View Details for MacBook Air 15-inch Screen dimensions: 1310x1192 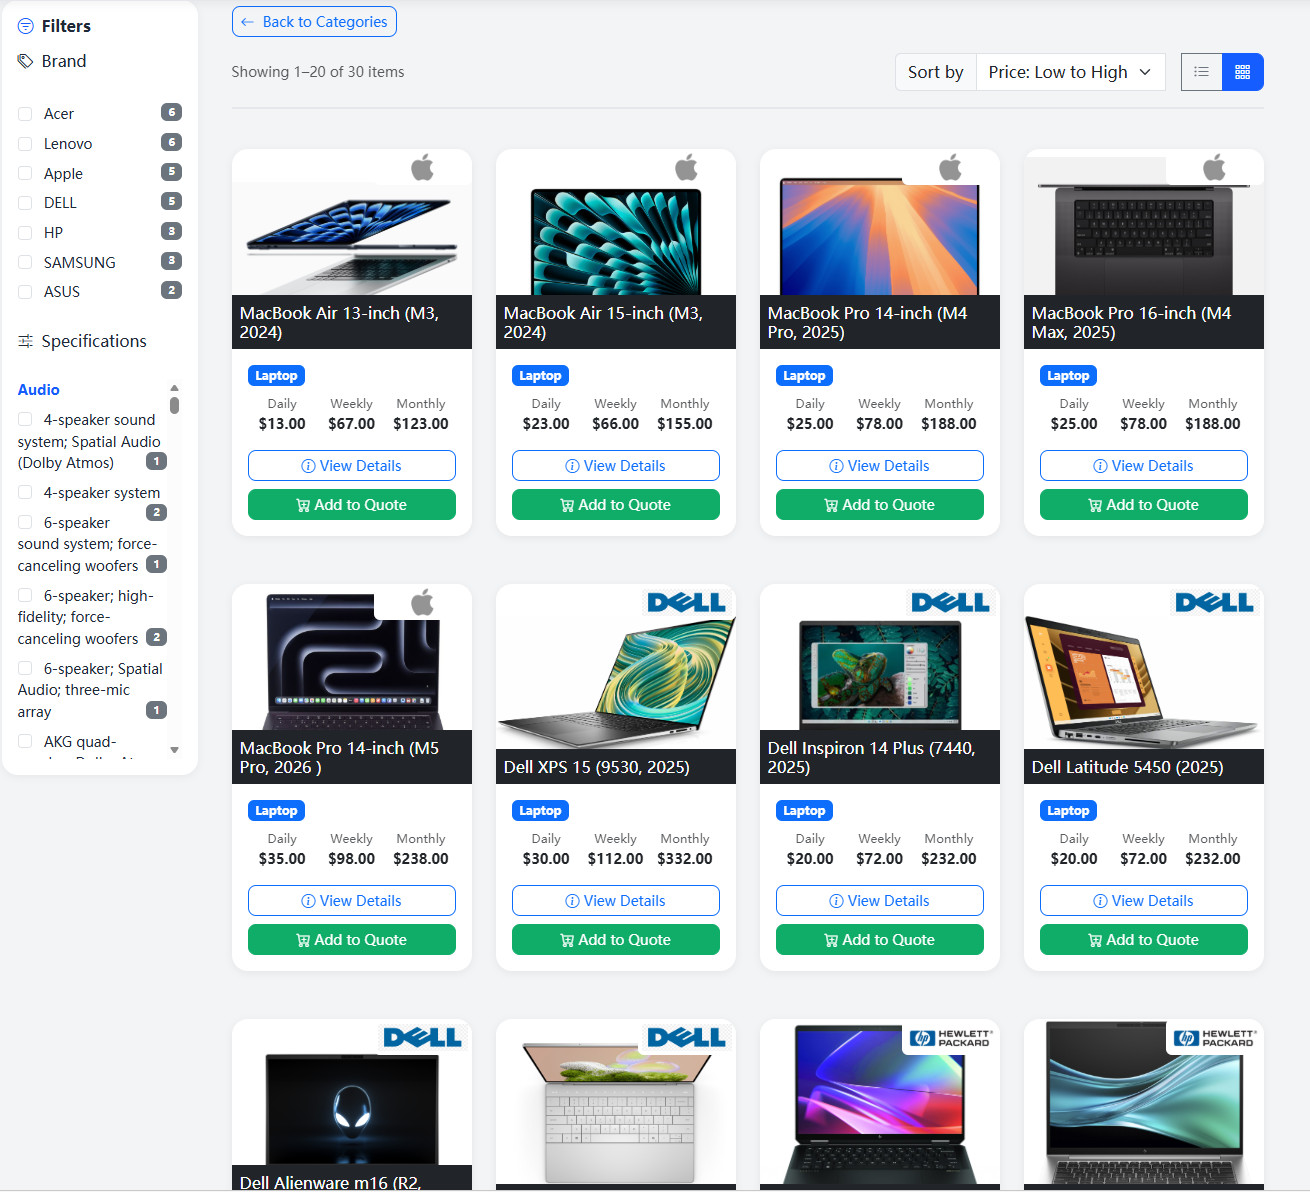coord(616,466)
